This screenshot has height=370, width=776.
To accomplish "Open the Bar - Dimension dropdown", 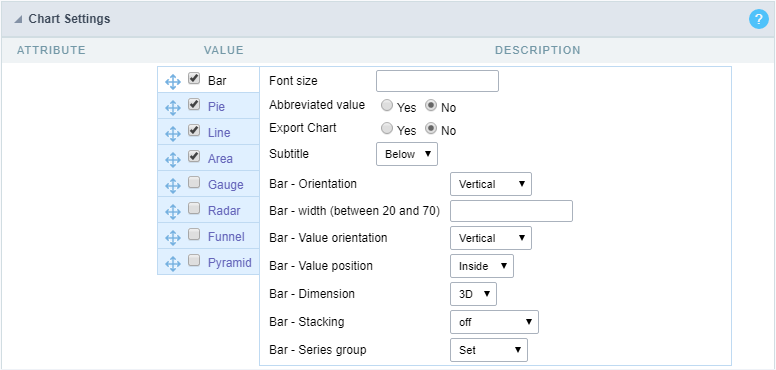I will (x=474, y=294).
